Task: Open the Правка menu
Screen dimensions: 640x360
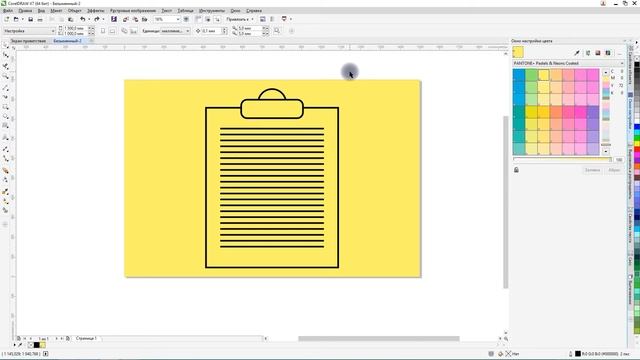Action: (x=25, y=11)
